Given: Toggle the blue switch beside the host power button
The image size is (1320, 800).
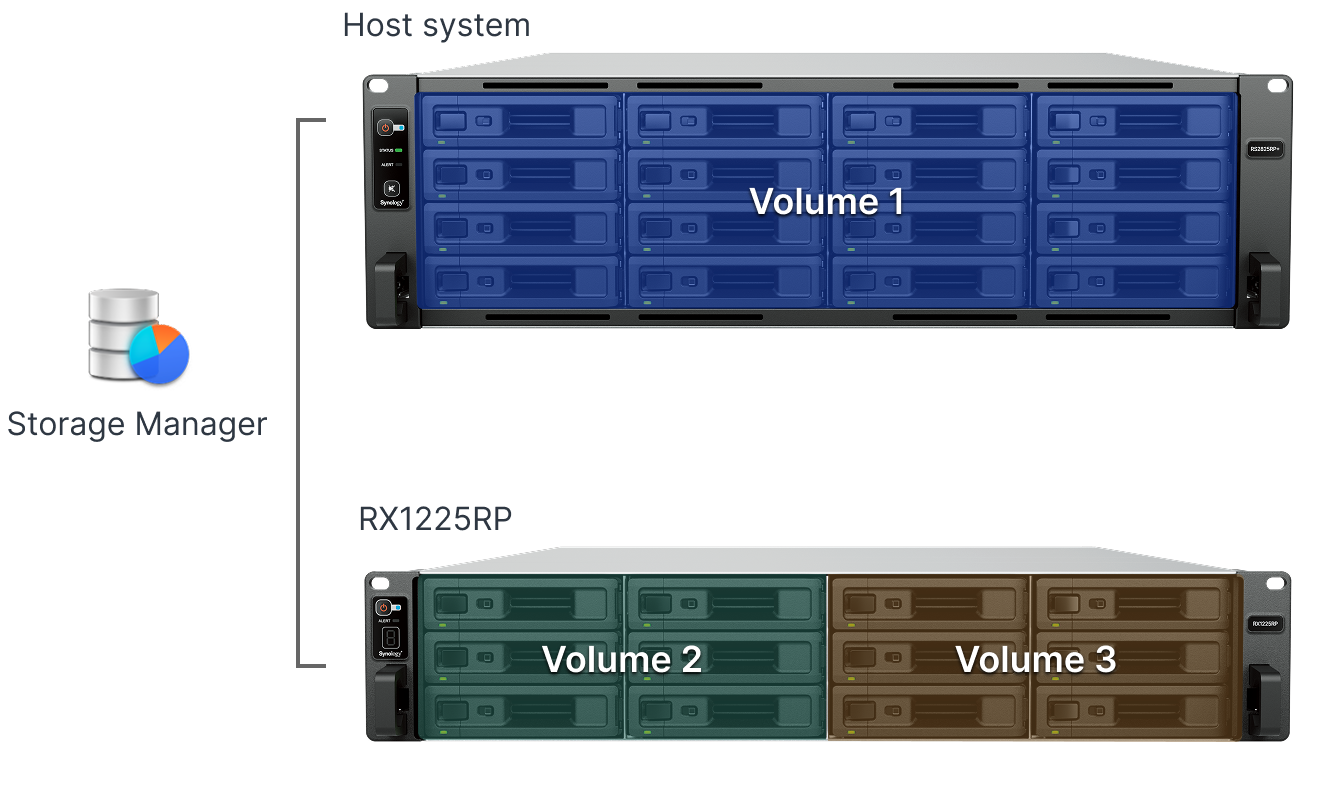Looking at the screenshot, I should click(401, 127).
